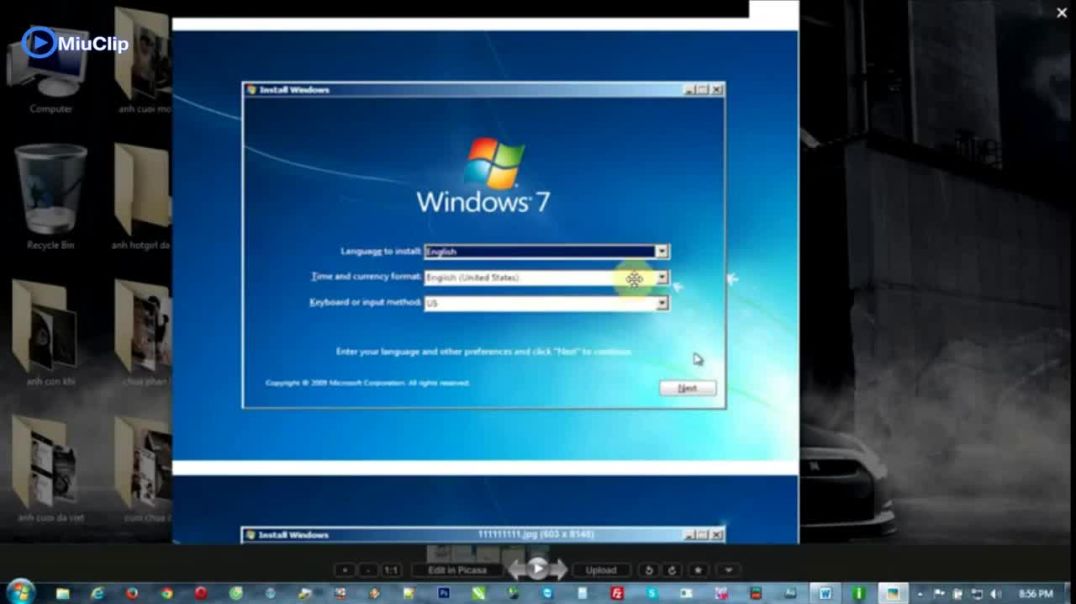The height and width of the screenshot is (604, 1076).
Task: Expand the 'Time and currency format' list
Action: pyautogui.click(x=661, y=277)
